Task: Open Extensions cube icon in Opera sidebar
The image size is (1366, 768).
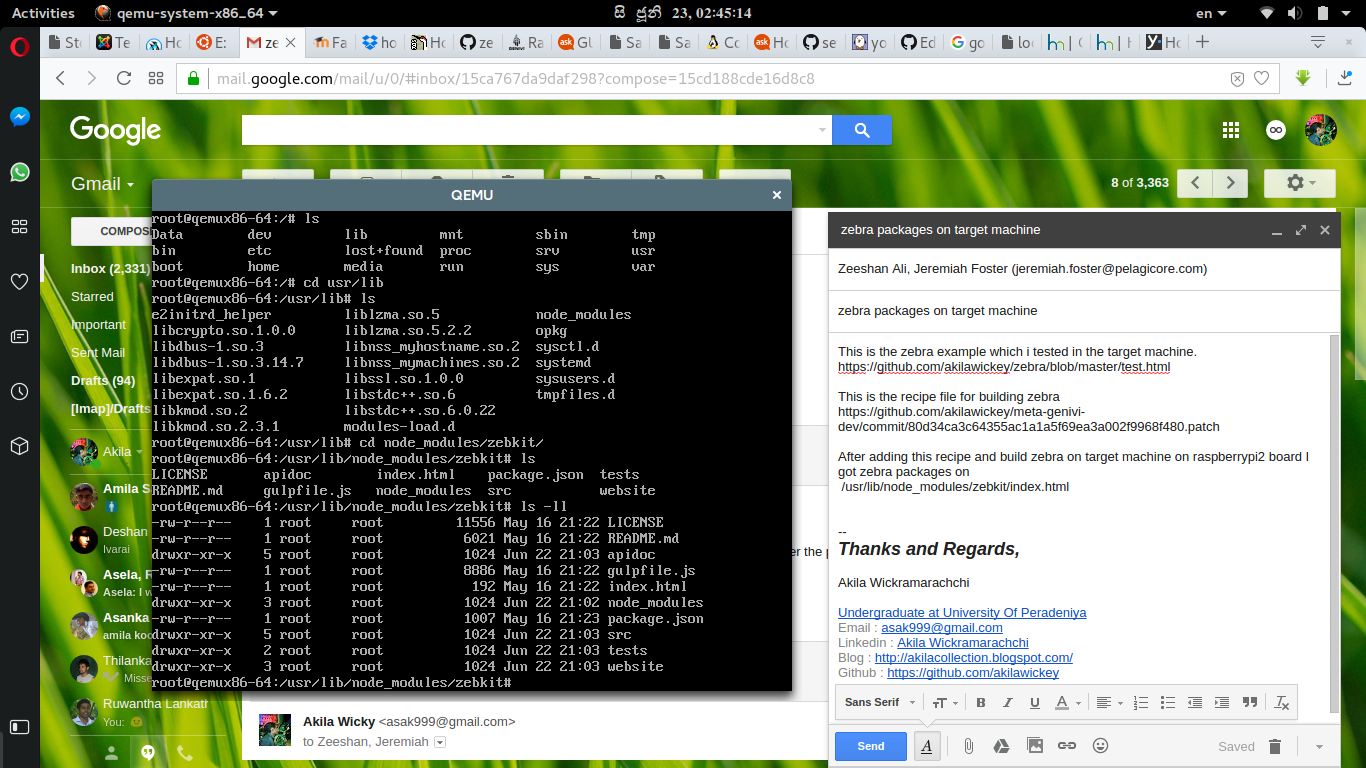Action: pyautogui.click(x=19, y=446)
